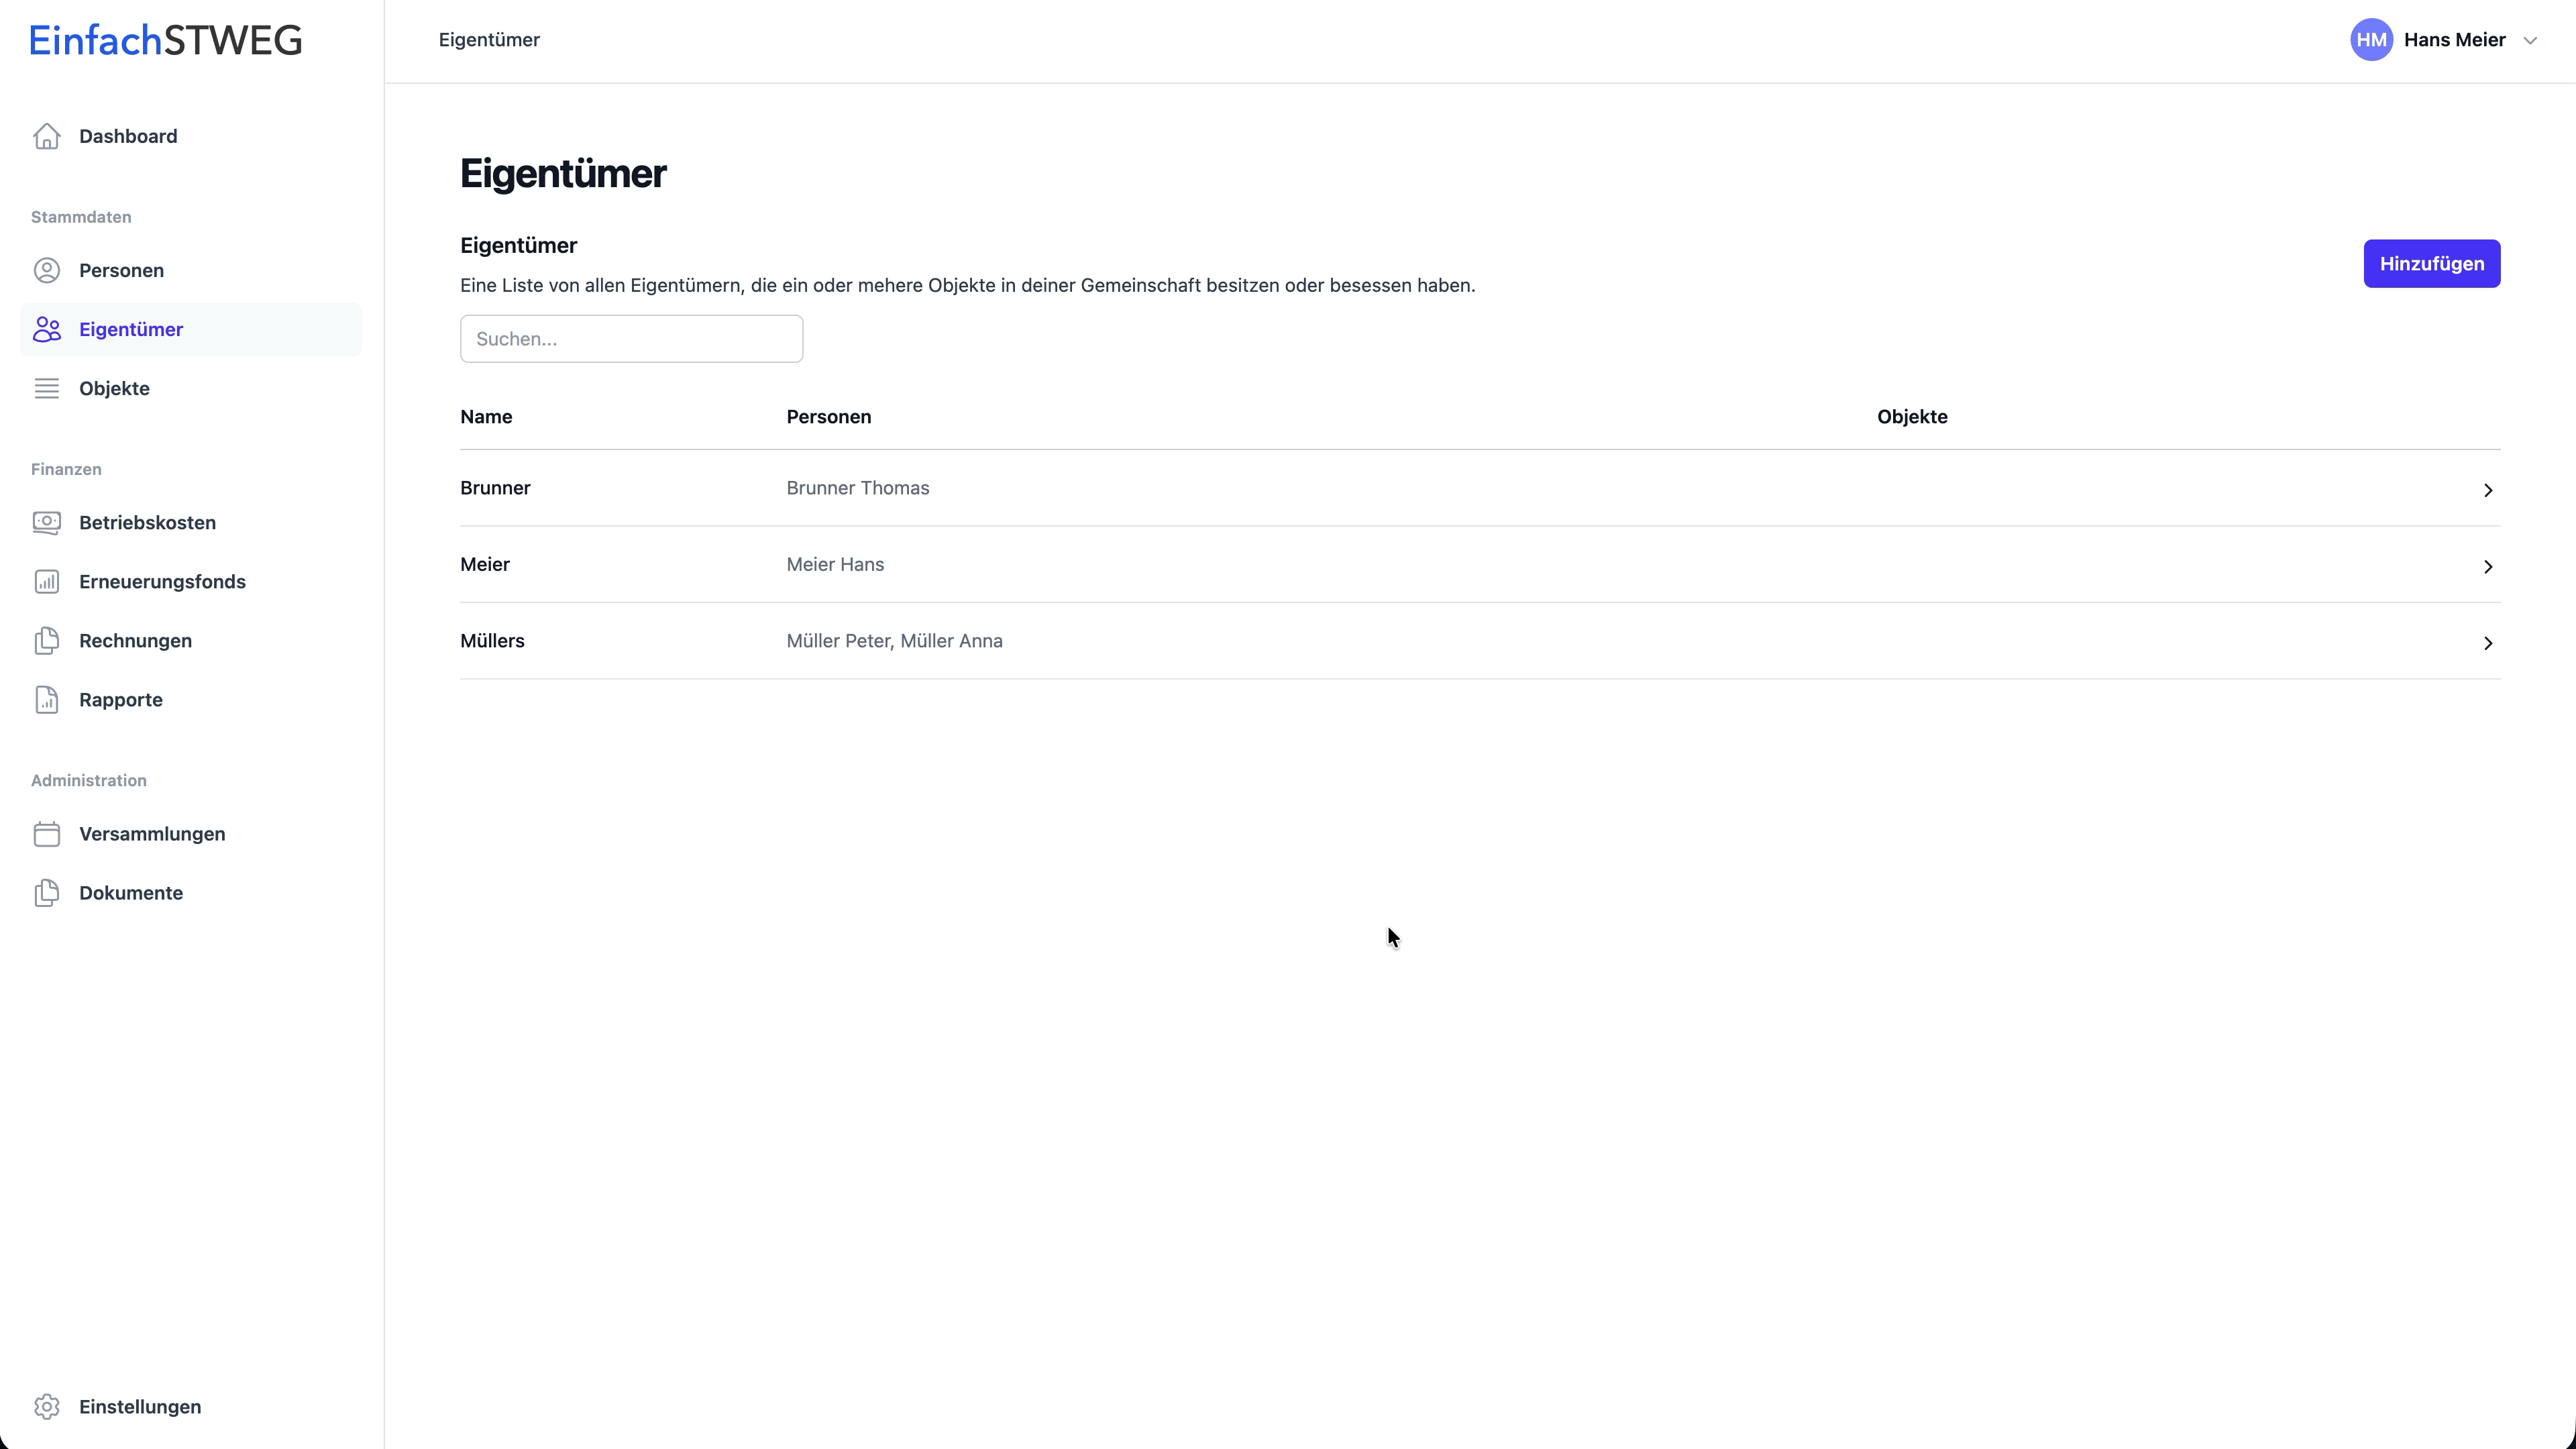Click the Dashboard home icon
This screenshot has height=1449, width=2576.
coord(47,136)
